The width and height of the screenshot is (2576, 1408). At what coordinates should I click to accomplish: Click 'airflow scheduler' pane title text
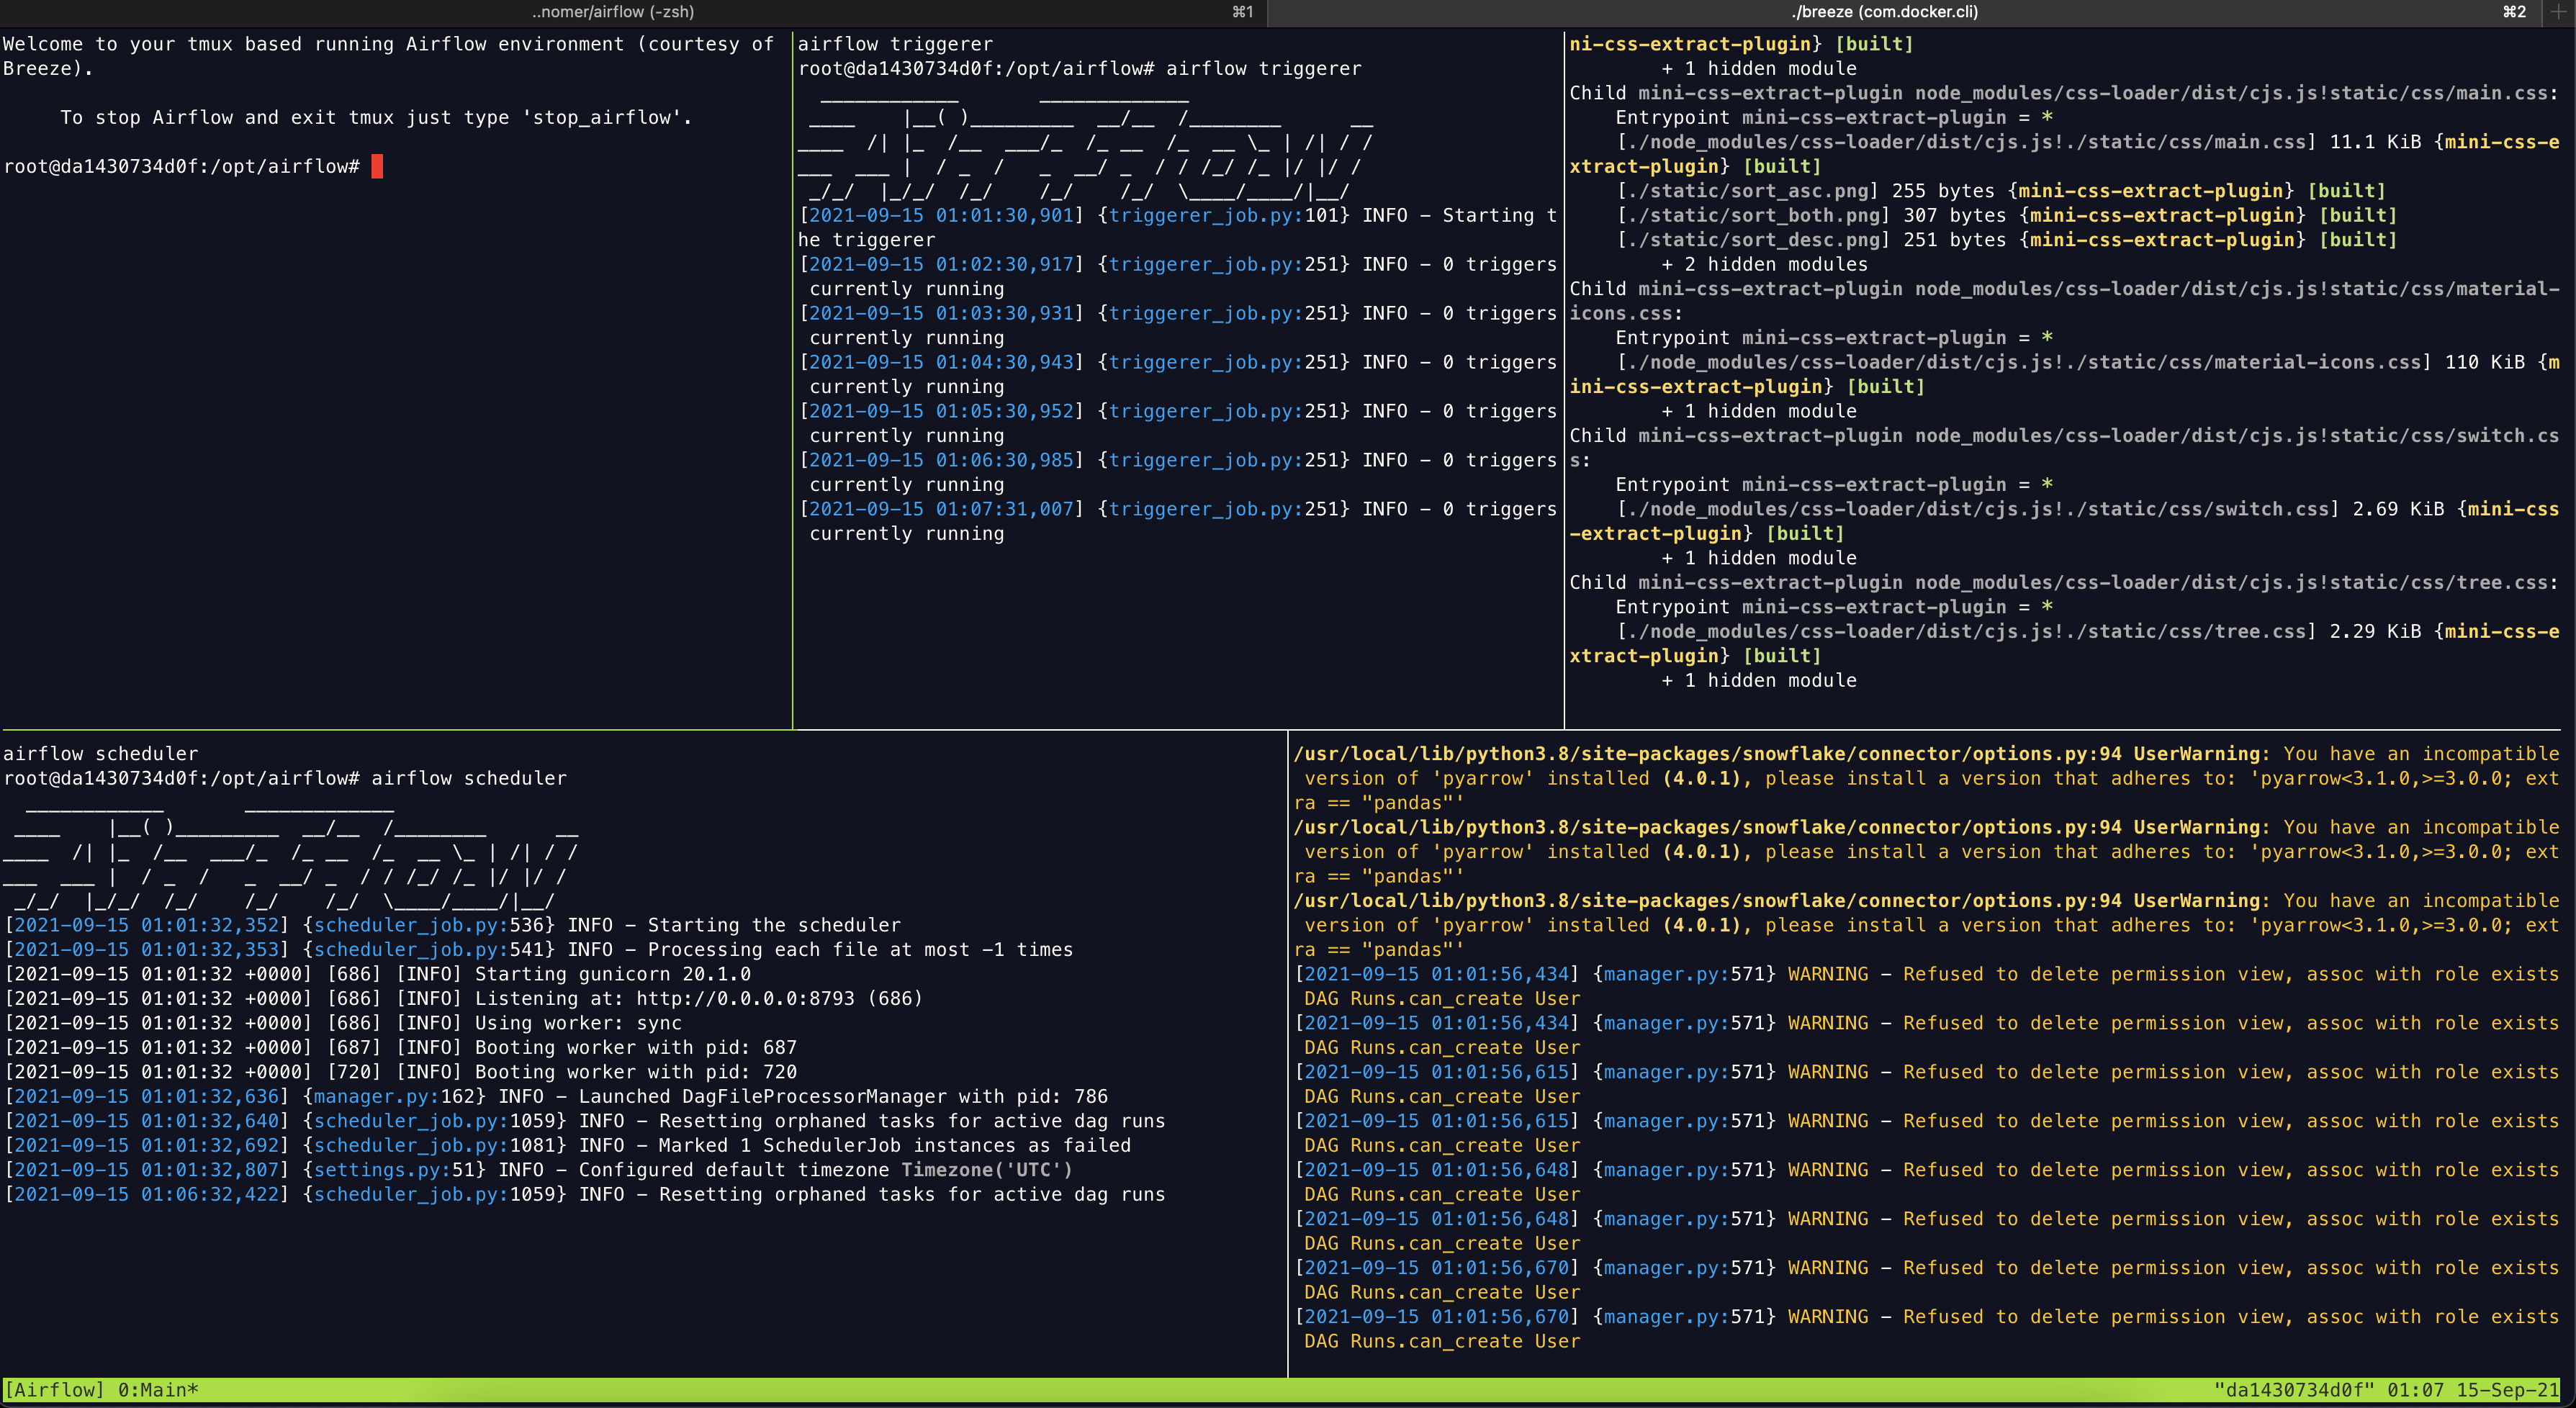101,753
